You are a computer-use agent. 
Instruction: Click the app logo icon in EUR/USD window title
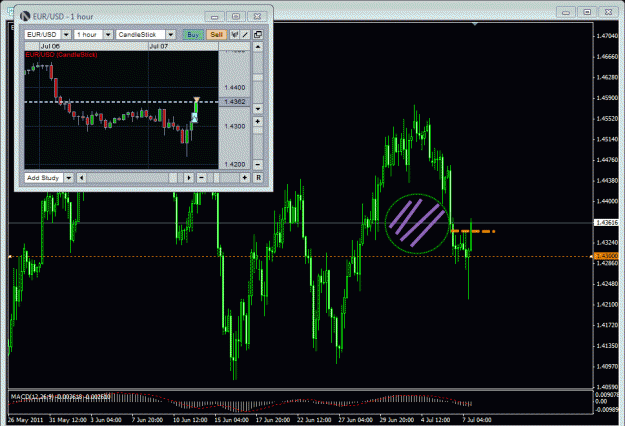pos(25,16)
